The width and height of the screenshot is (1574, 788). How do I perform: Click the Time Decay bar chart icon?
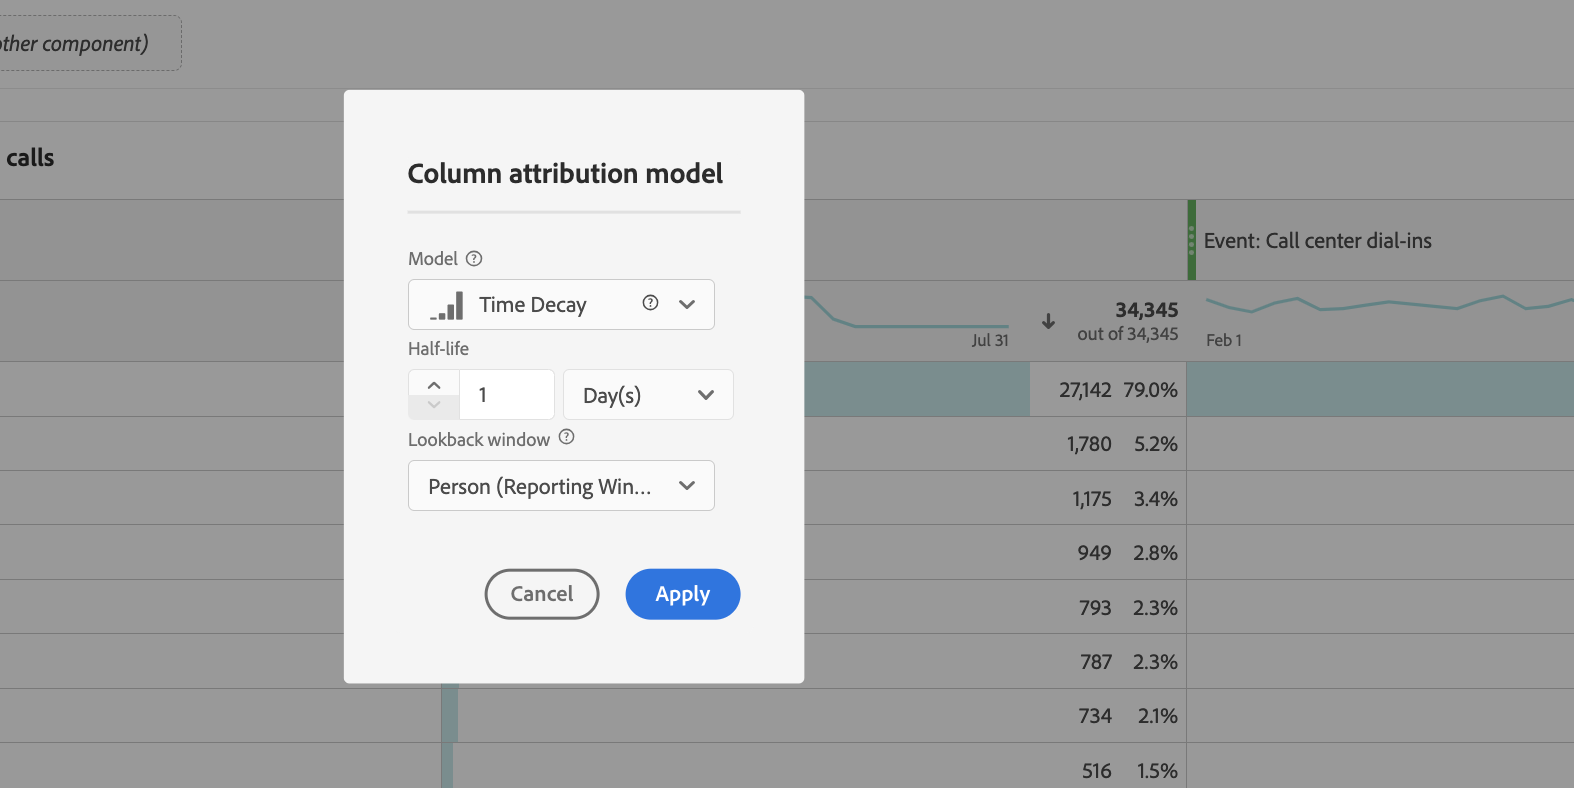click(446, 305)
